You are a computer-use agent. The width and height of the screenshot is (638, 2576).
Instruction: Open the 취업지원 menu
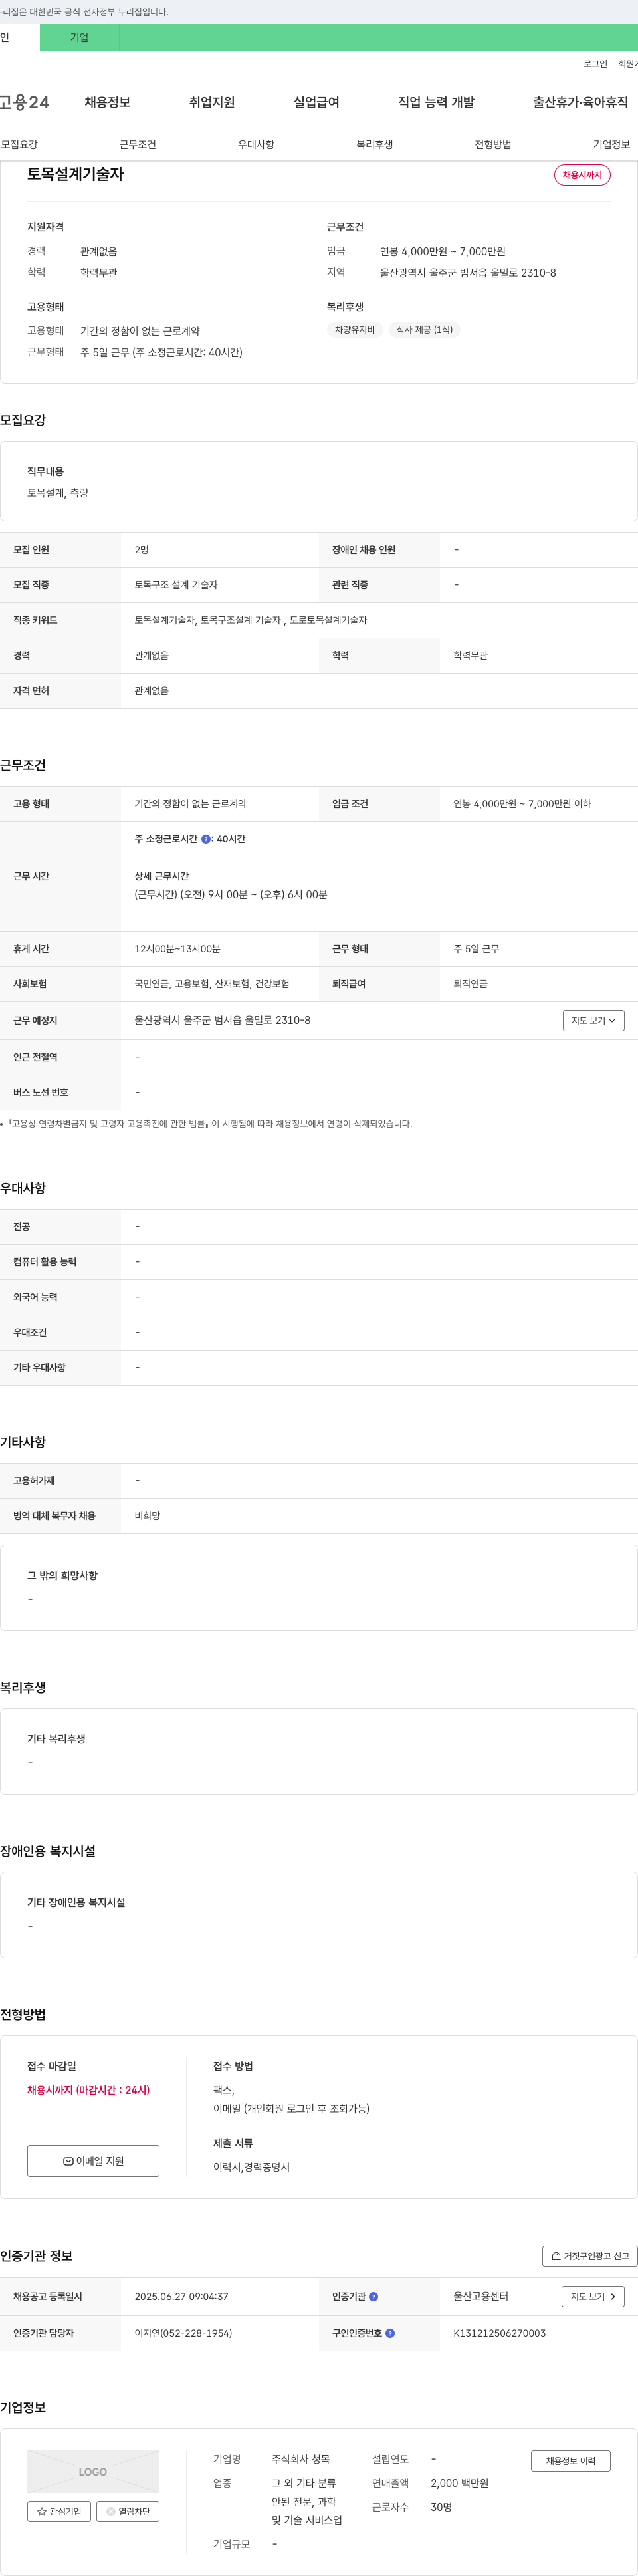212,102
